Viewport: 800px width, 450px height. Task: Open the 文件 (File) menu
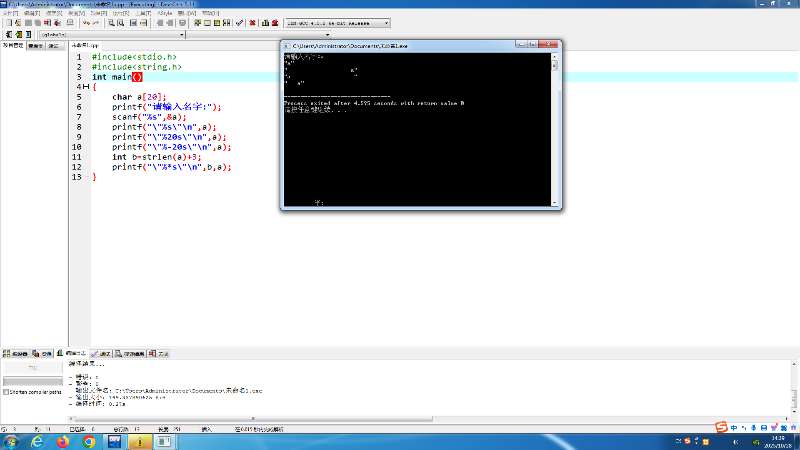coord(10,13)
